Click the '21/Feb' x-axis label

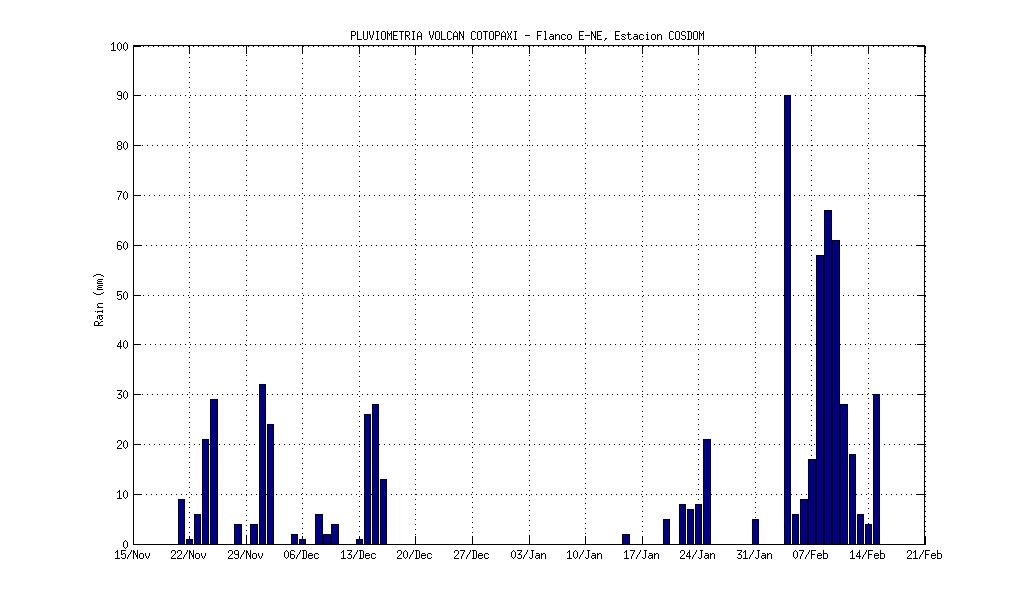click(924, 555)
